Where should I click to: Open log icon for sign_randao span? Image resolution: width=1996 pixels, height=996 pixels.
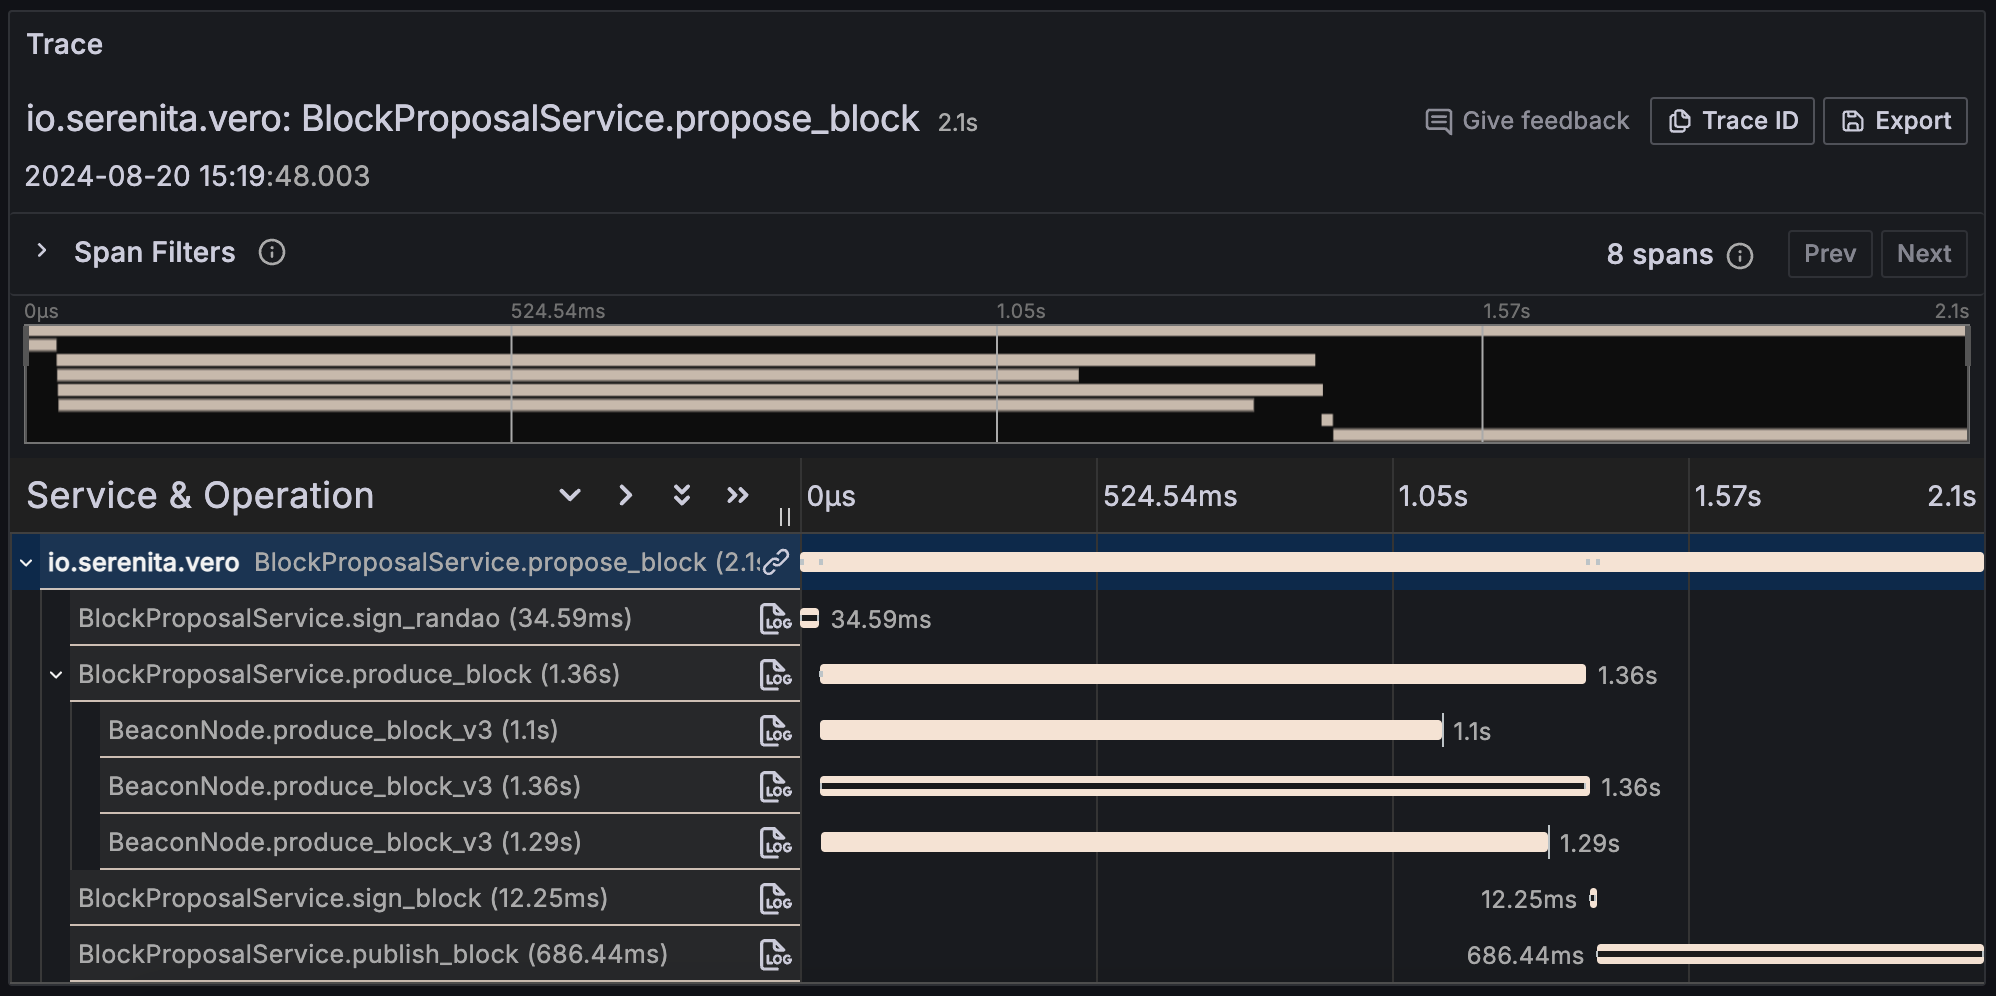pos(775,619)
